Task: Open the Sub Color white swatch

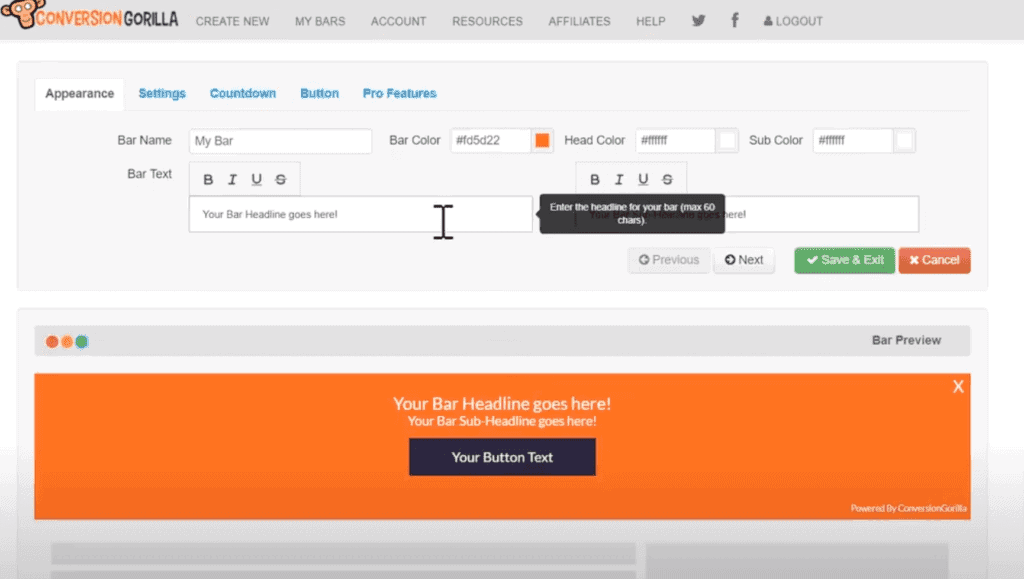Action: click(x=904, y=141)
